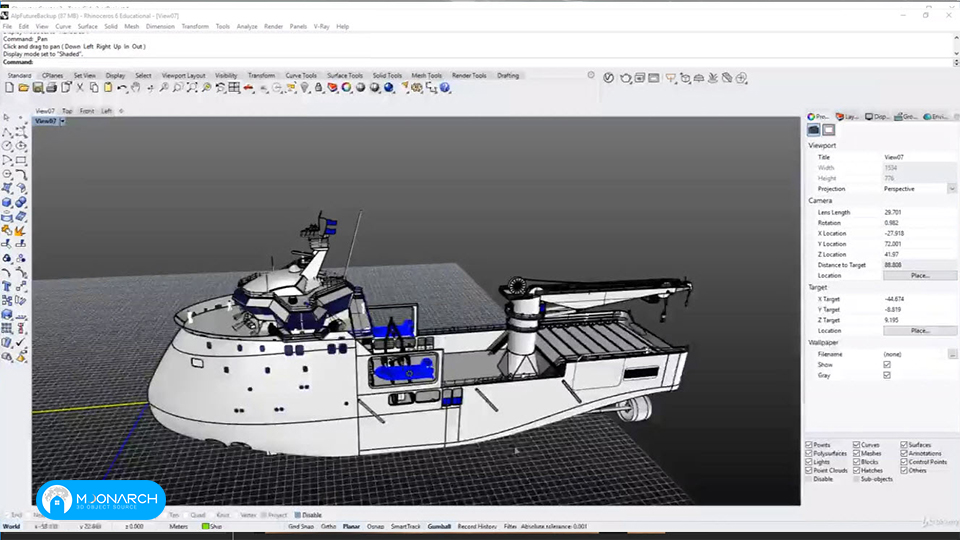Screen dimensions: 960x540
Task: Uncheck the Points selection filter
Action: [809, 444]
